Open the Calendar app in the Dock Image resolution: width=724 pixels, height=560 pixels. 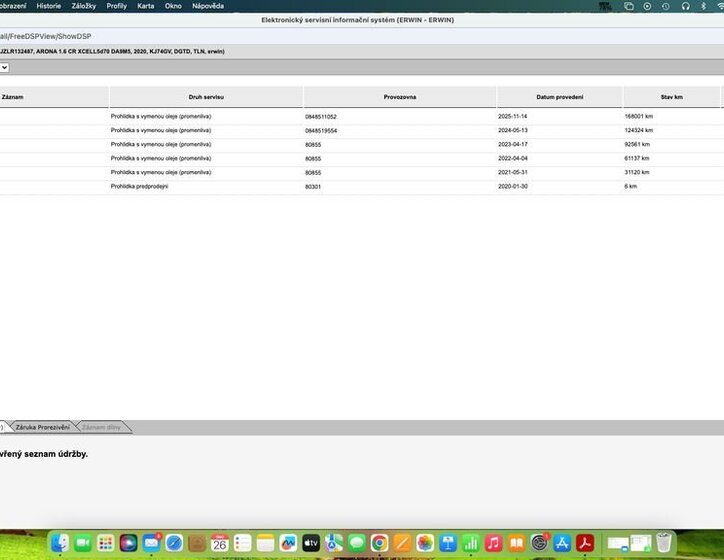[220, 542]
